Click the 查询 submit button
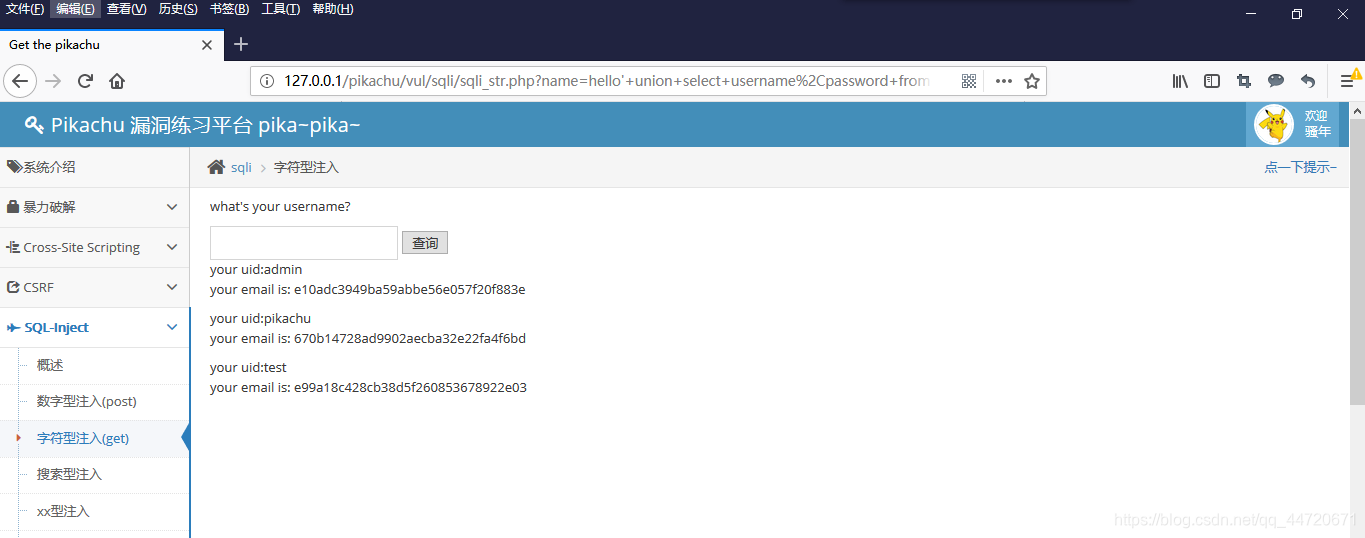 coord(425,243)
